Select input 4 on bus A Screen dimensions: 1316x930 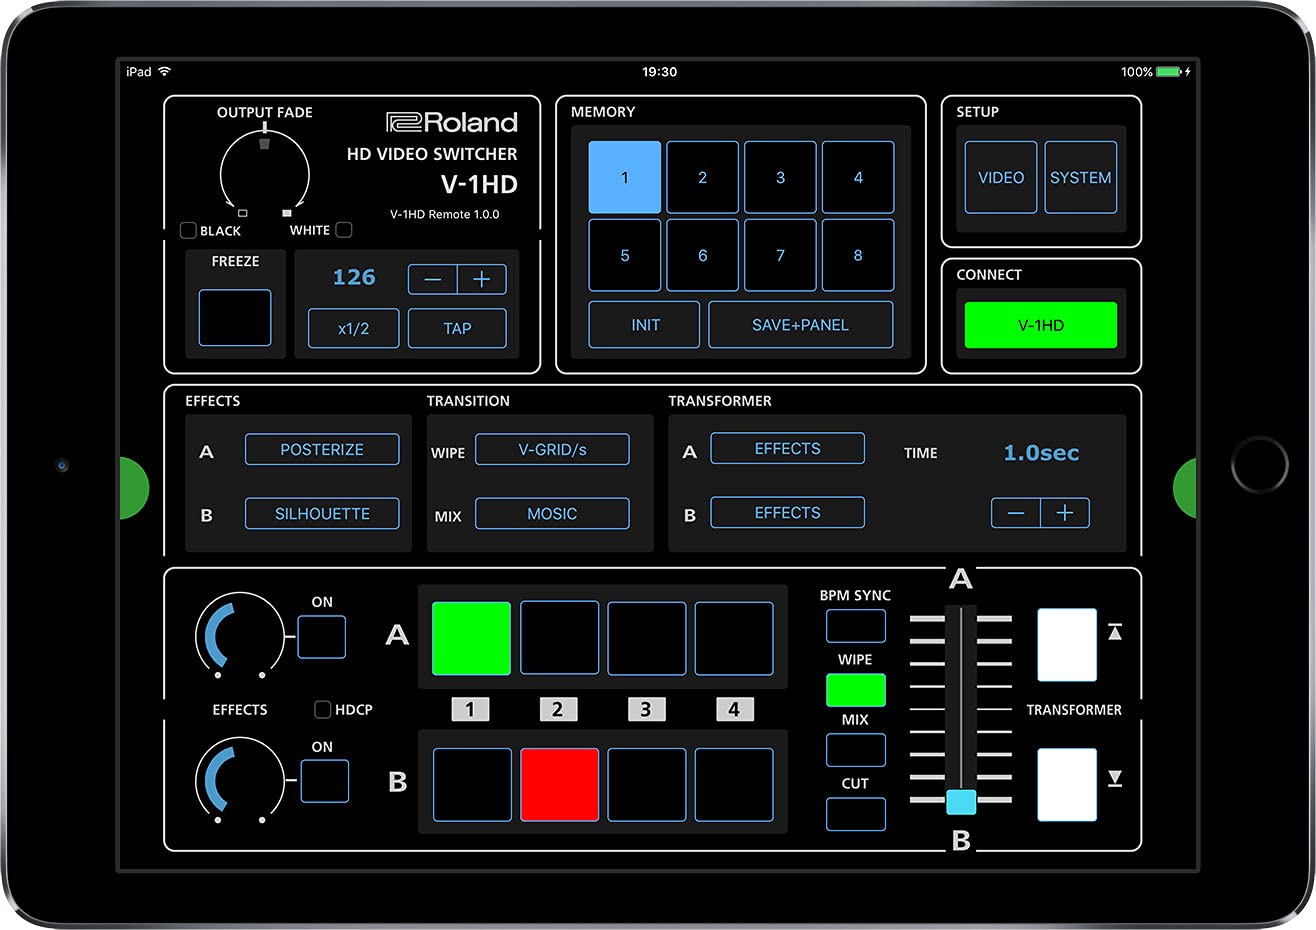pyautogui.click(x=734, y=638)
